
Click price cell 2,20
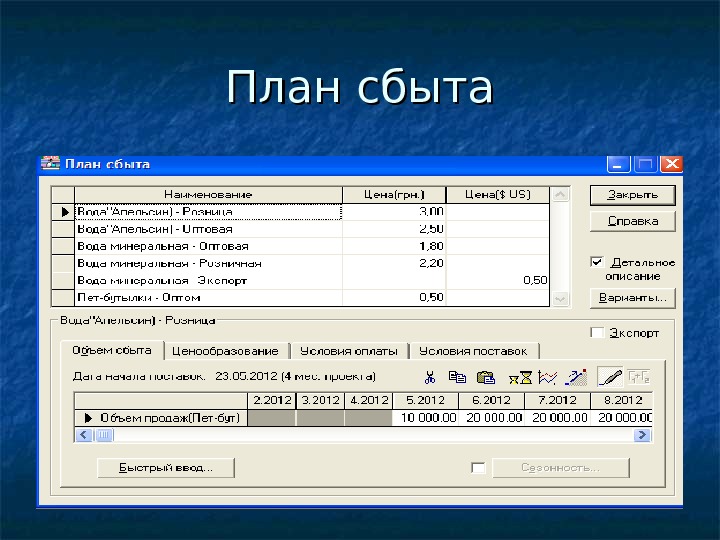[x=394, y=263]
